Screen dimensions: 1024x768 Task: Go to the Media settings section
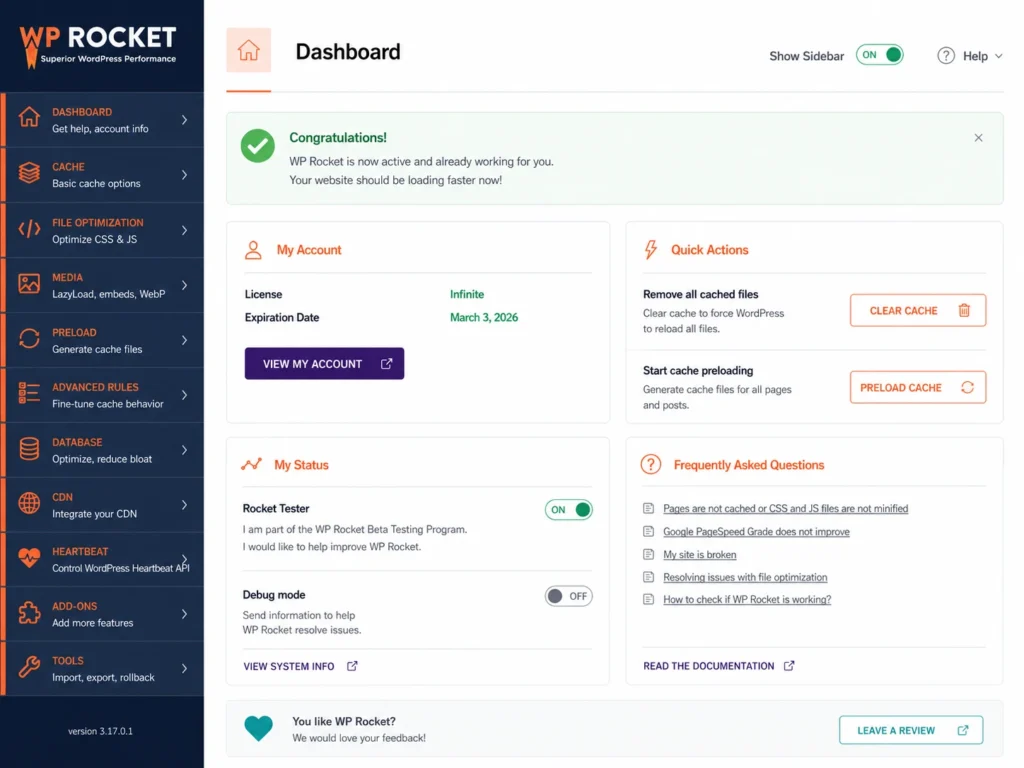click(x=103, y=285)
